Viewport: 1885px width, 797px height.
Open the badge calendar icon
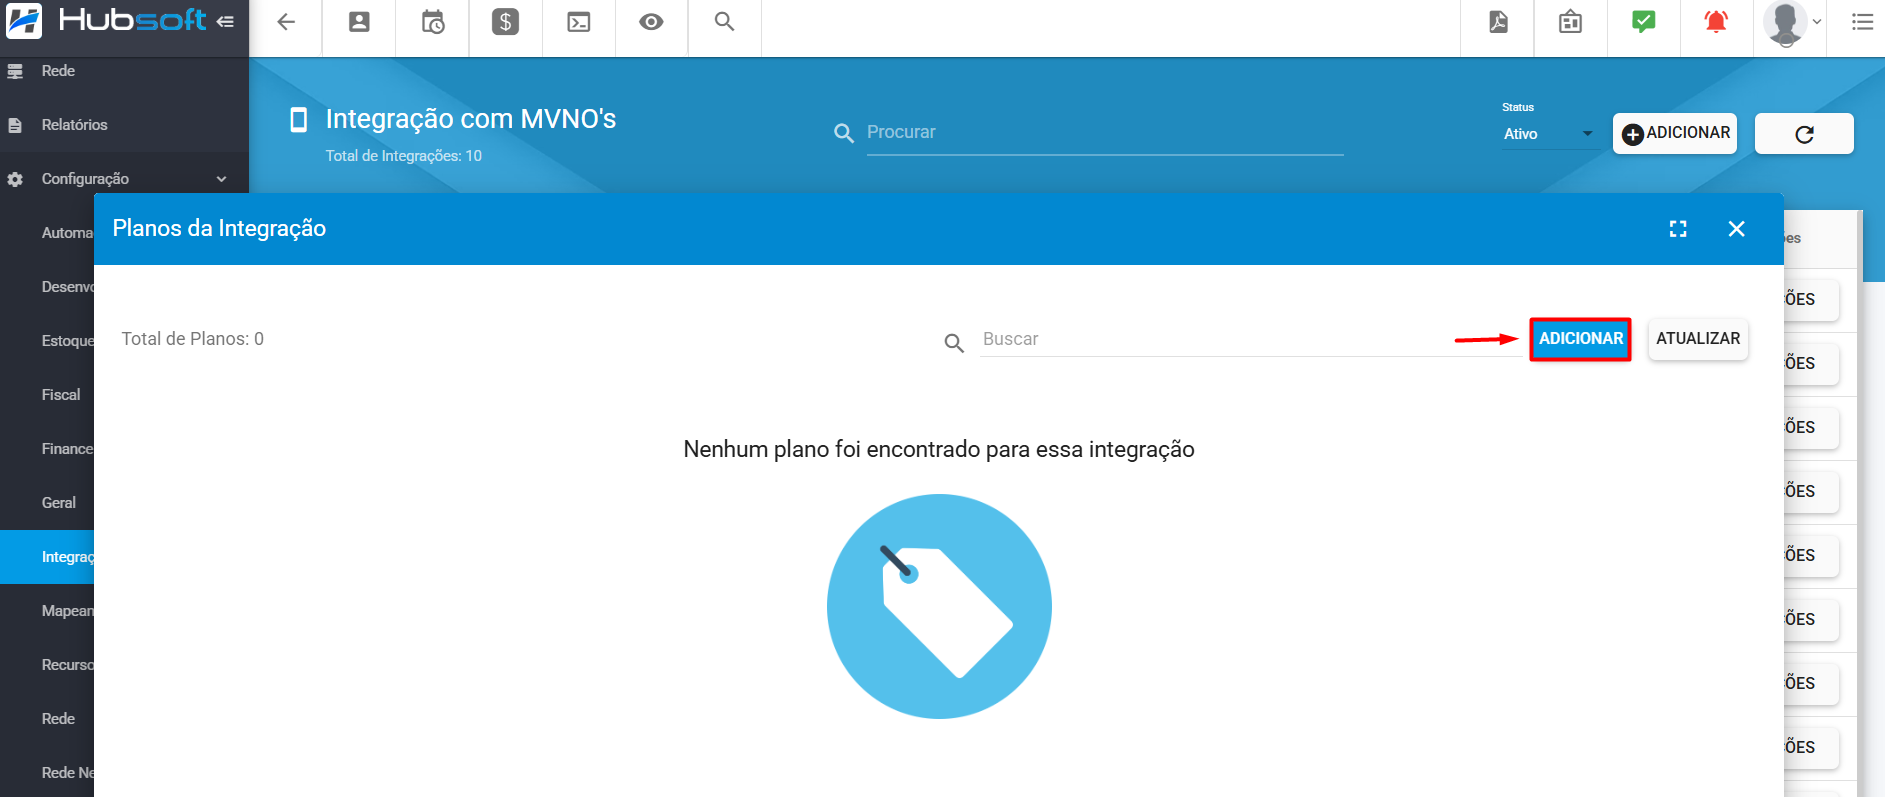[x=1571, y=22]
